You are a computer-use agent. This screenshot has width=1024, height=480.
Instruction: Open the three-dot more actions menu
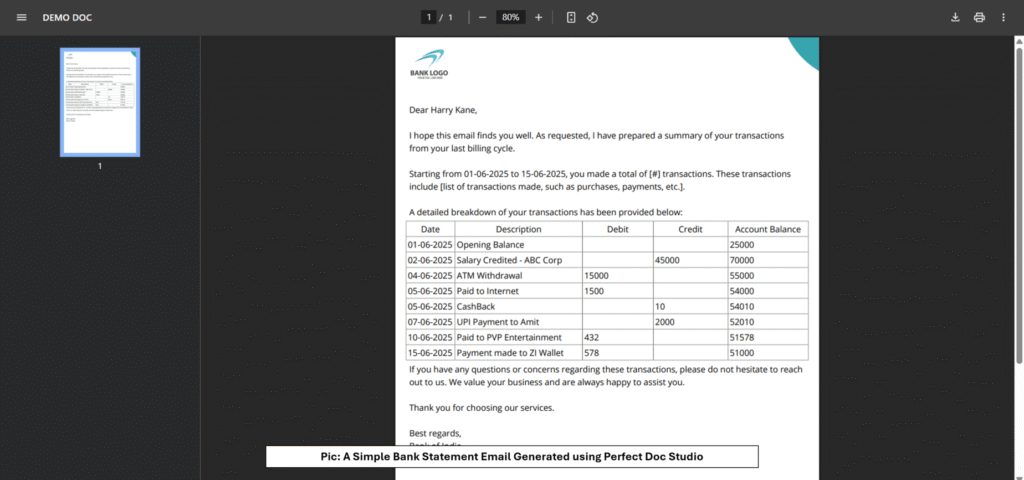click(1003, 17)
